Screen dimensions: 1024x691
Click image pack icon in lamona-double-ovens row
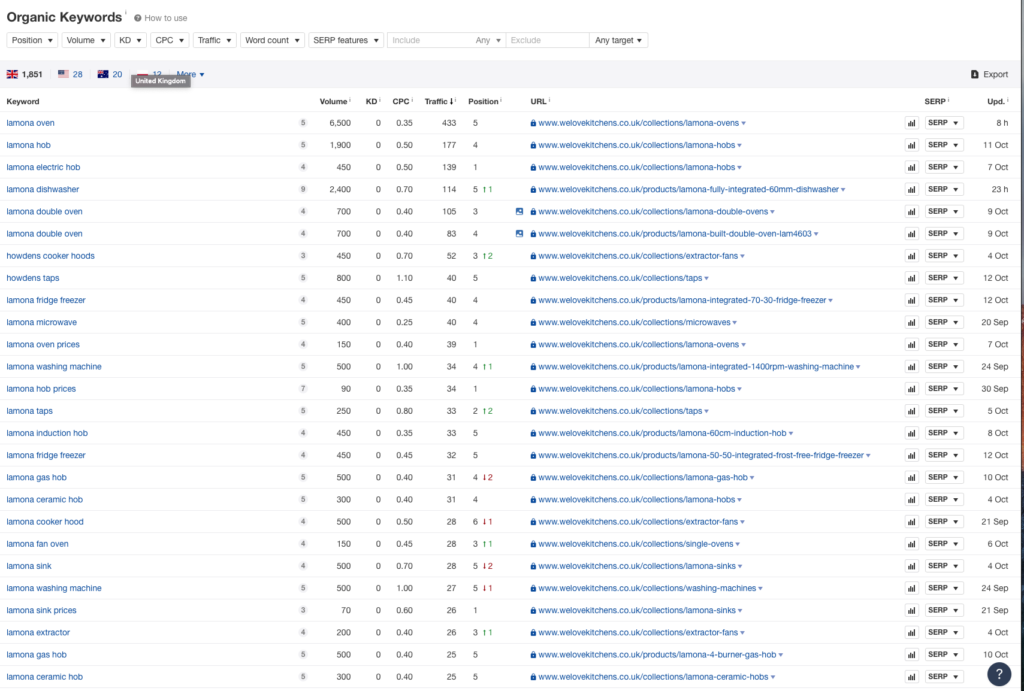[519, 212]
